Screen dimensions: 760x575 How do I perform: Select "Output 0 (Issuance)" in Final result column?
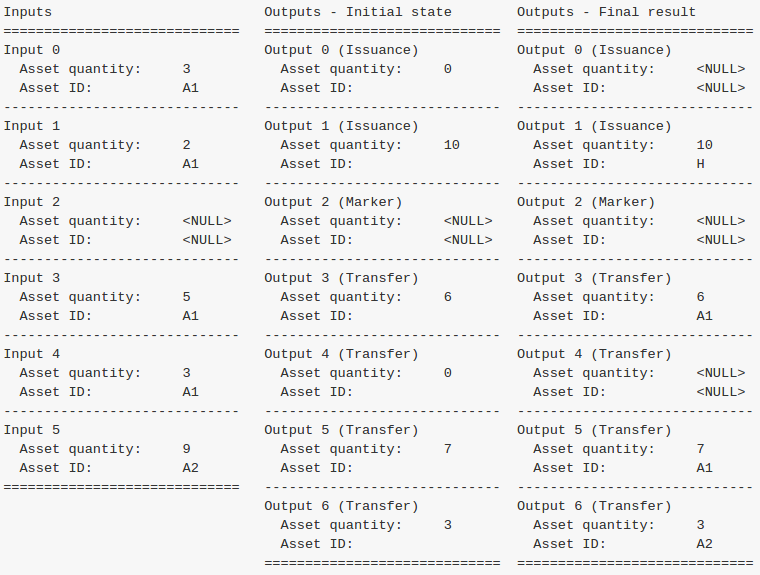[x=594, y=50]
